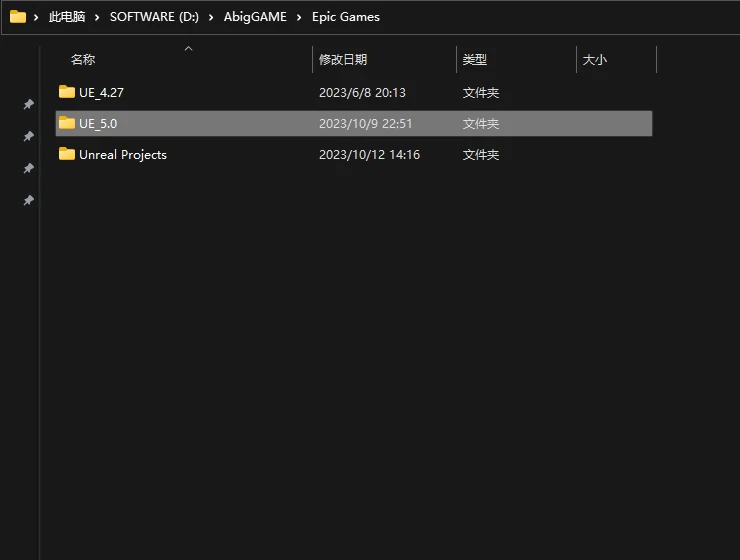Click the UE_5.0 folder icon
The image size is (740, 560).
[x=67, y=123]
